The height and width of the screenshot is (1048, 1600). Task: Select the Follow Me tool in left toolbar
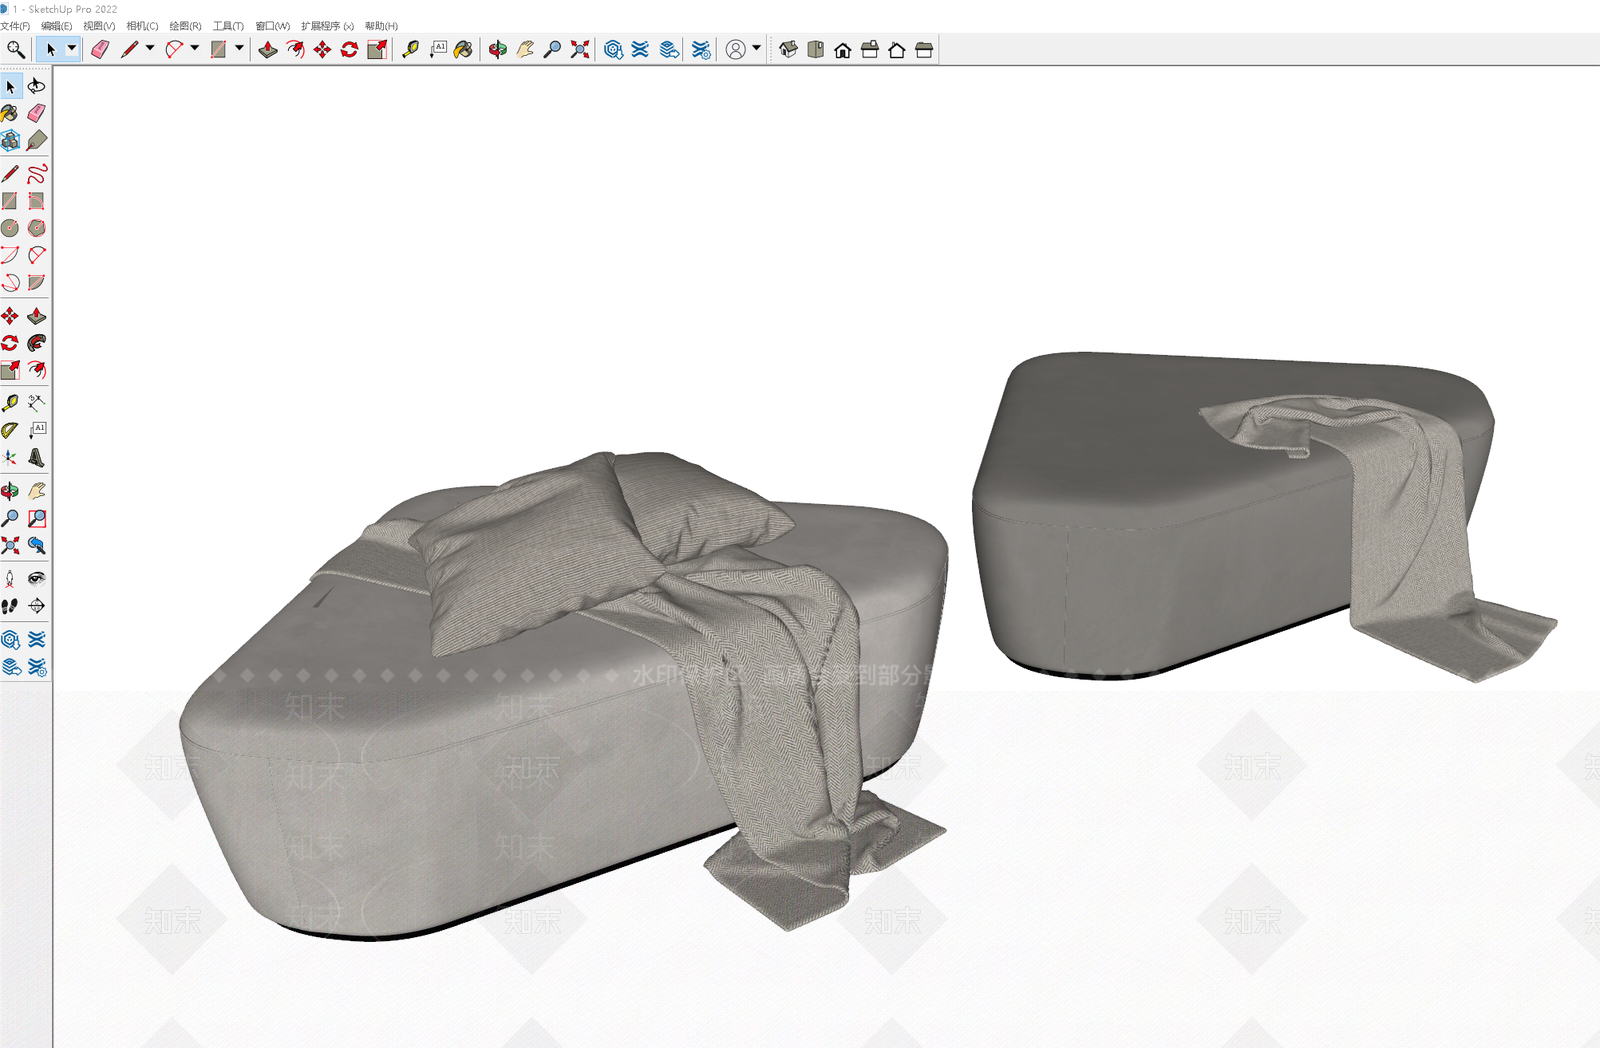click(37, 343)
